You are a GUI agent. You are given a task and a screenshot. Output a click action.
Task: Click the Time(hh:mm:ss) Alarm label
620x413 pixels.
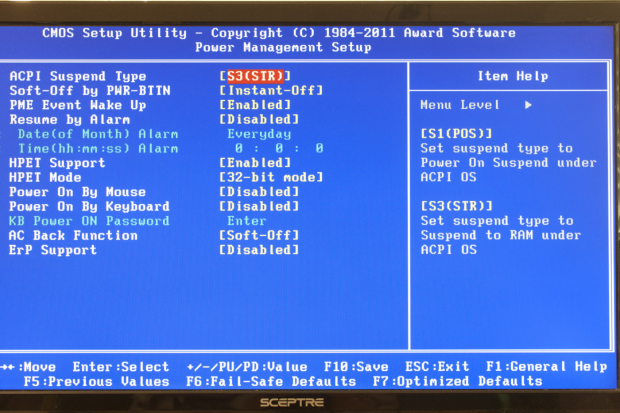click(x=98, y=148)
